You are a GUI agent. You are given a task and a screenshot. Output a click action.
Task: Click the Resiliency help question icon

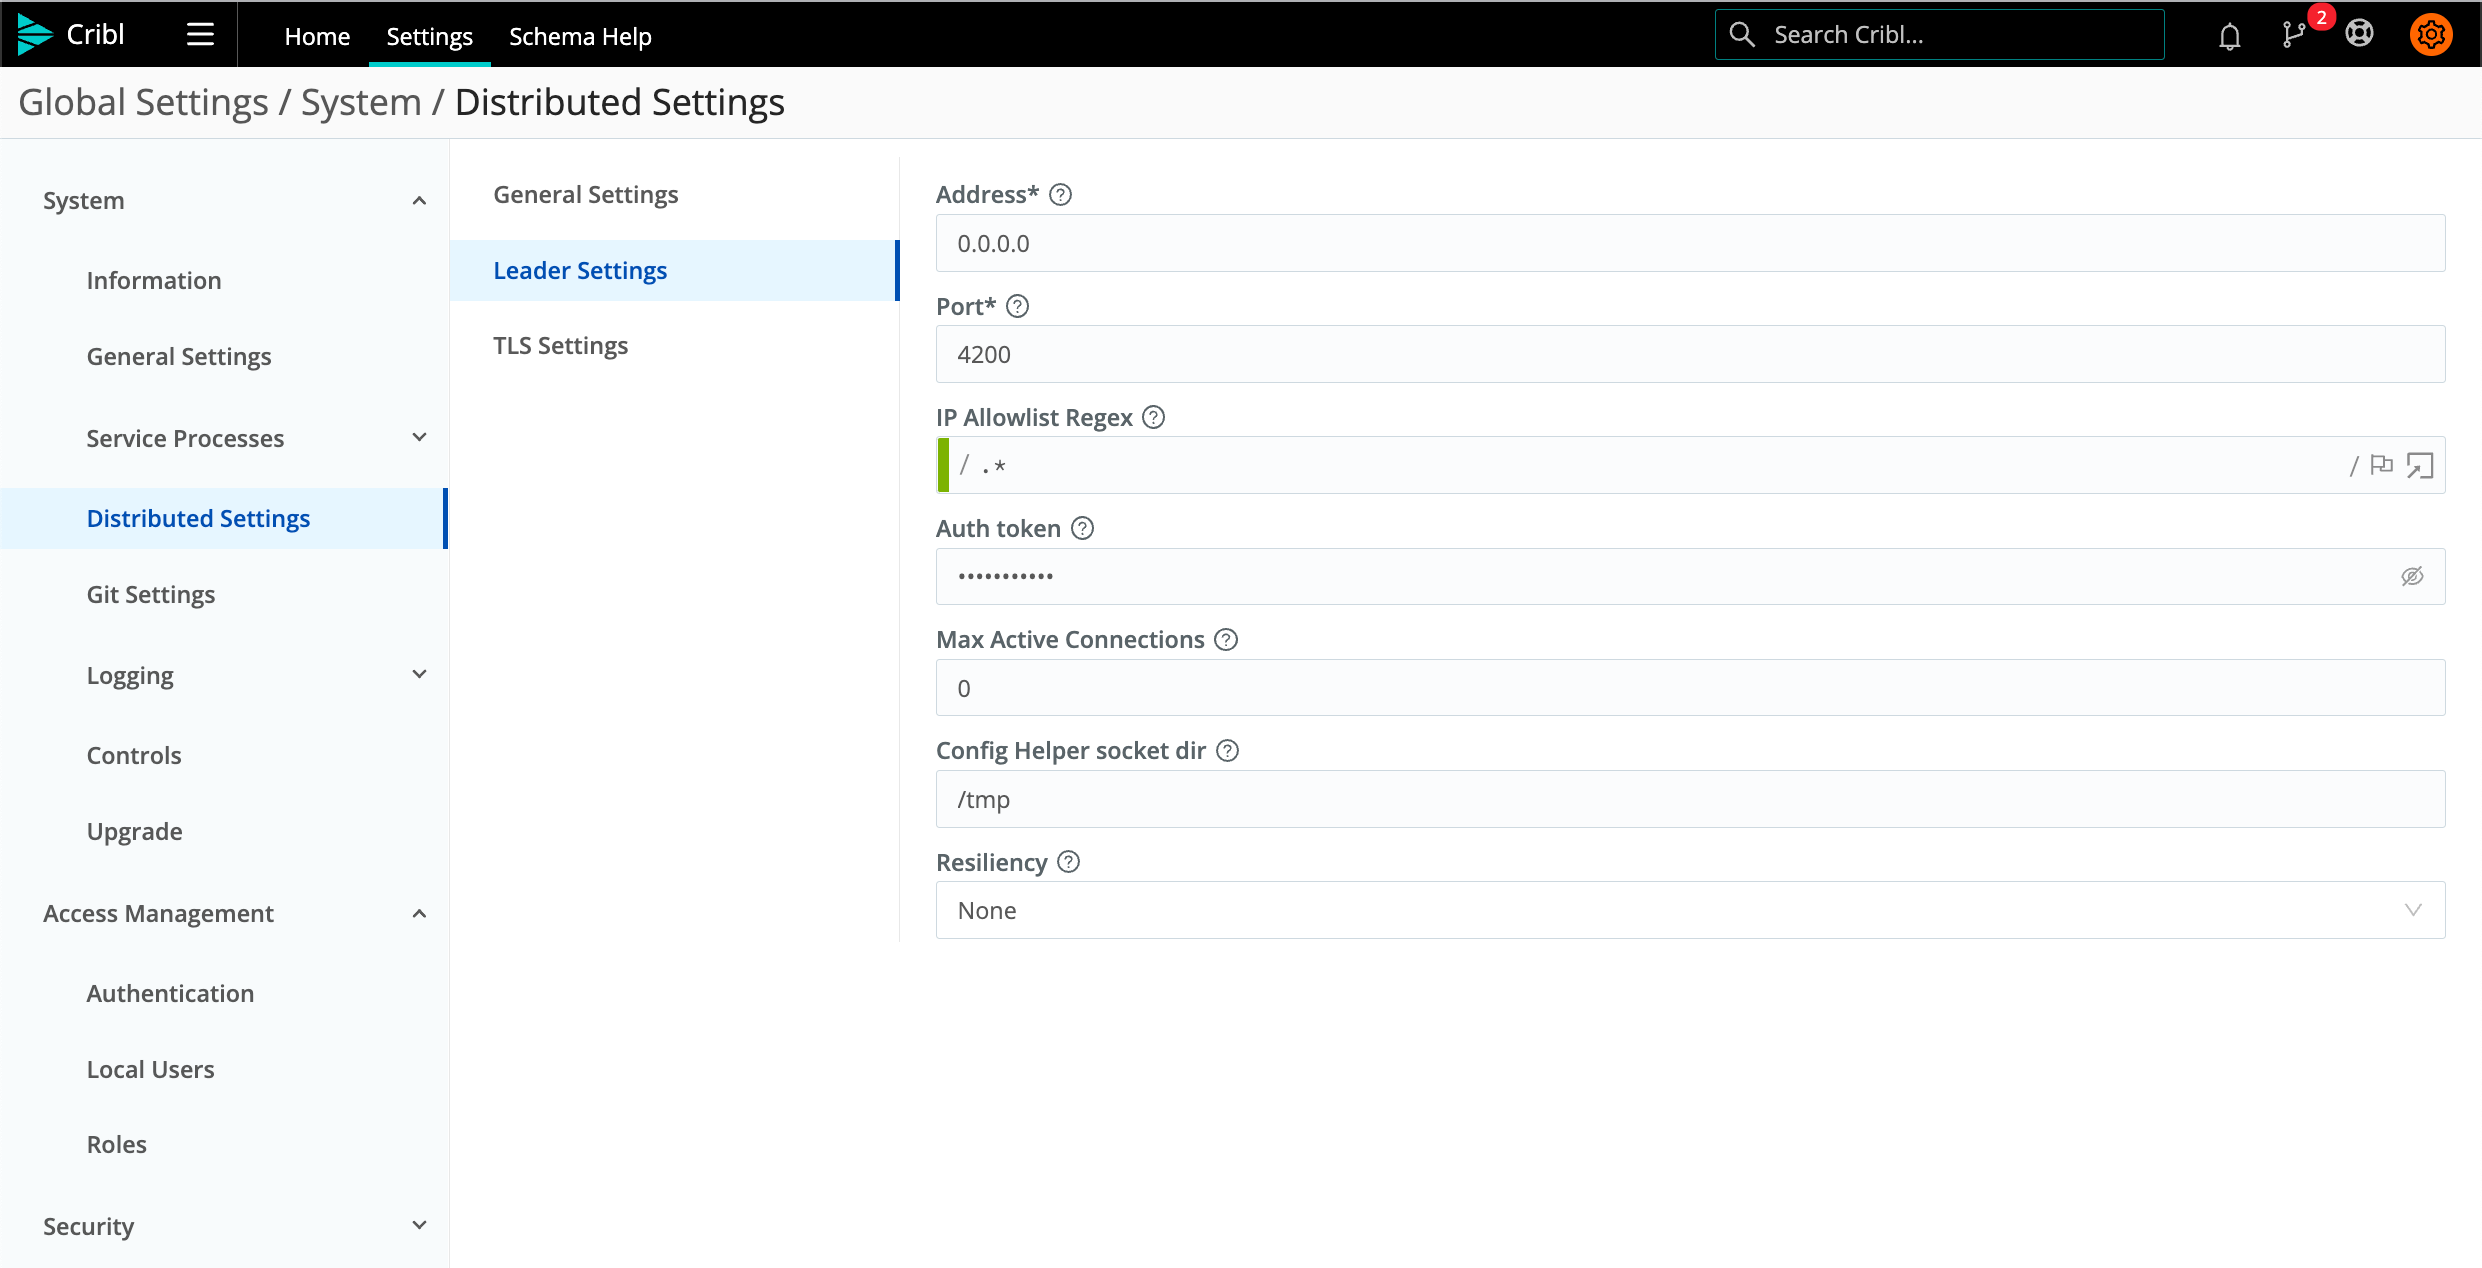pyautogui.click(x=1068, y=862)
